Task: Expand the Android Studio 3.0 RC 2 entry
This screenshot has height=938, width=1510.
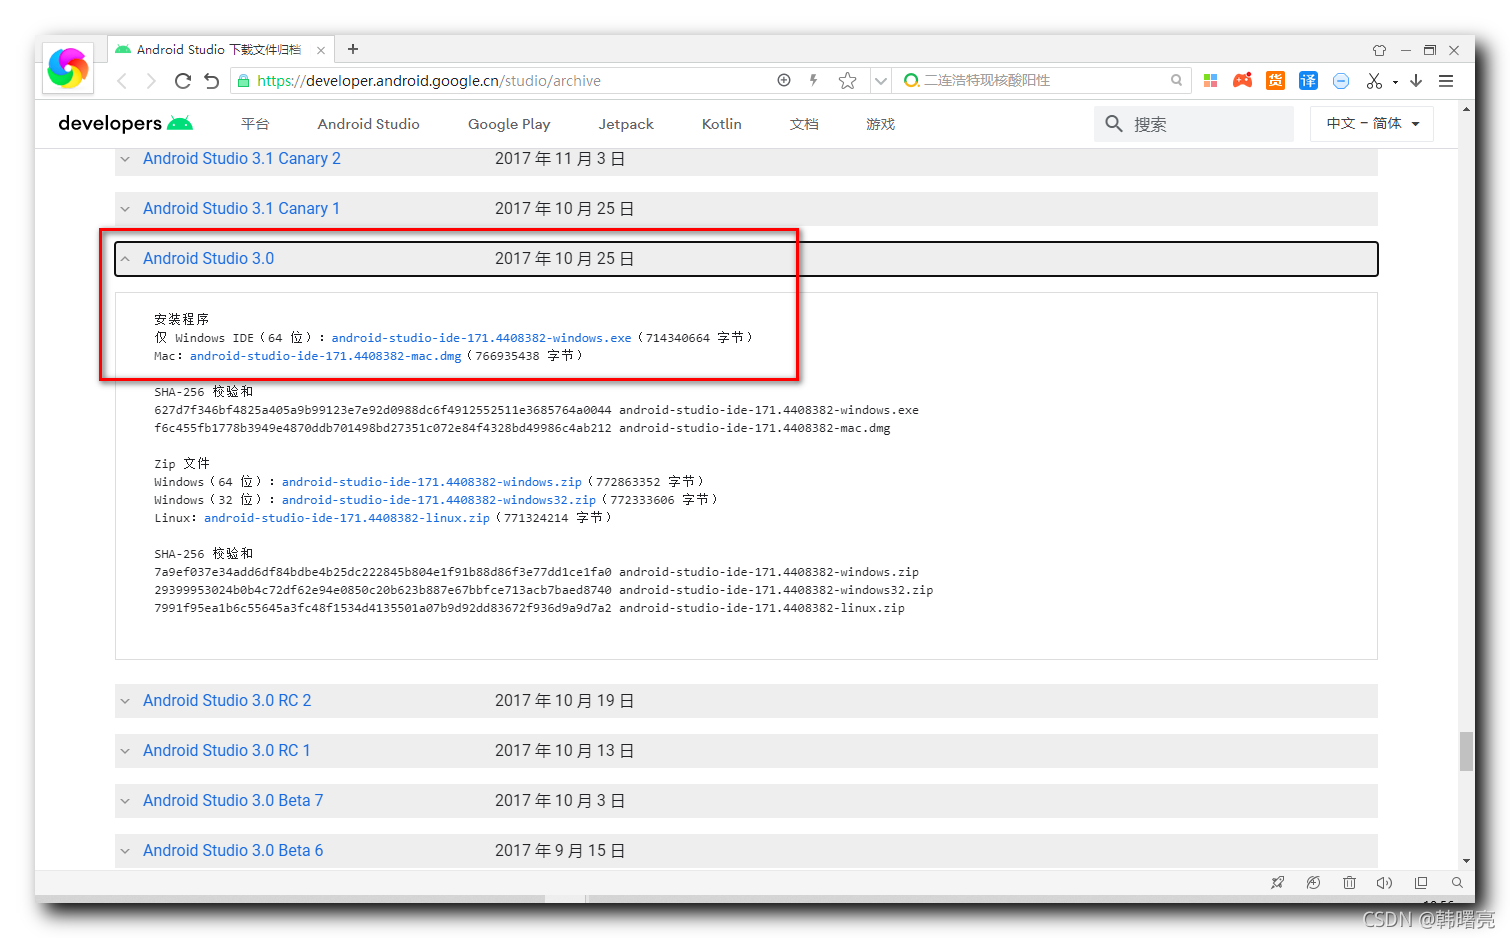Action: [125, 700]
